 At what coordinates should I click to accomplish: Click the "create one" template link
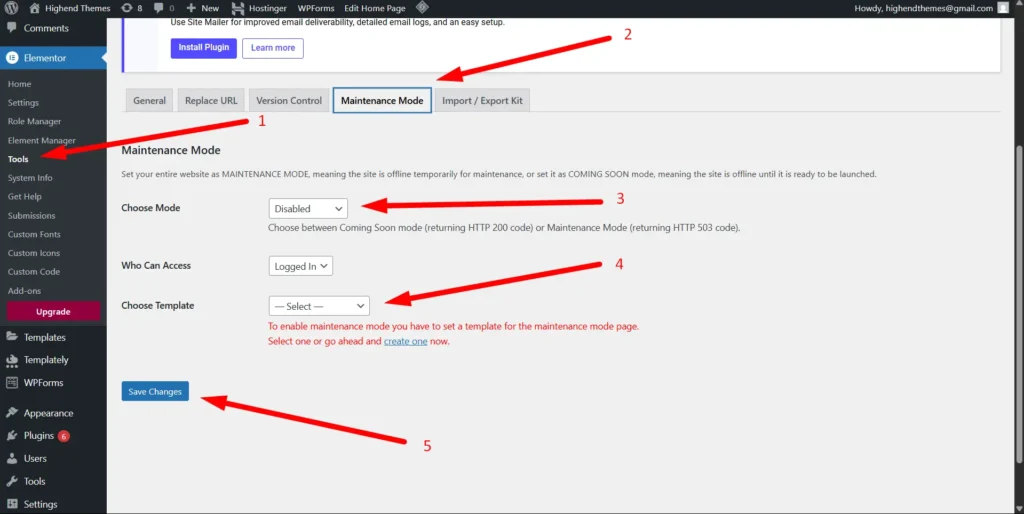405,342
